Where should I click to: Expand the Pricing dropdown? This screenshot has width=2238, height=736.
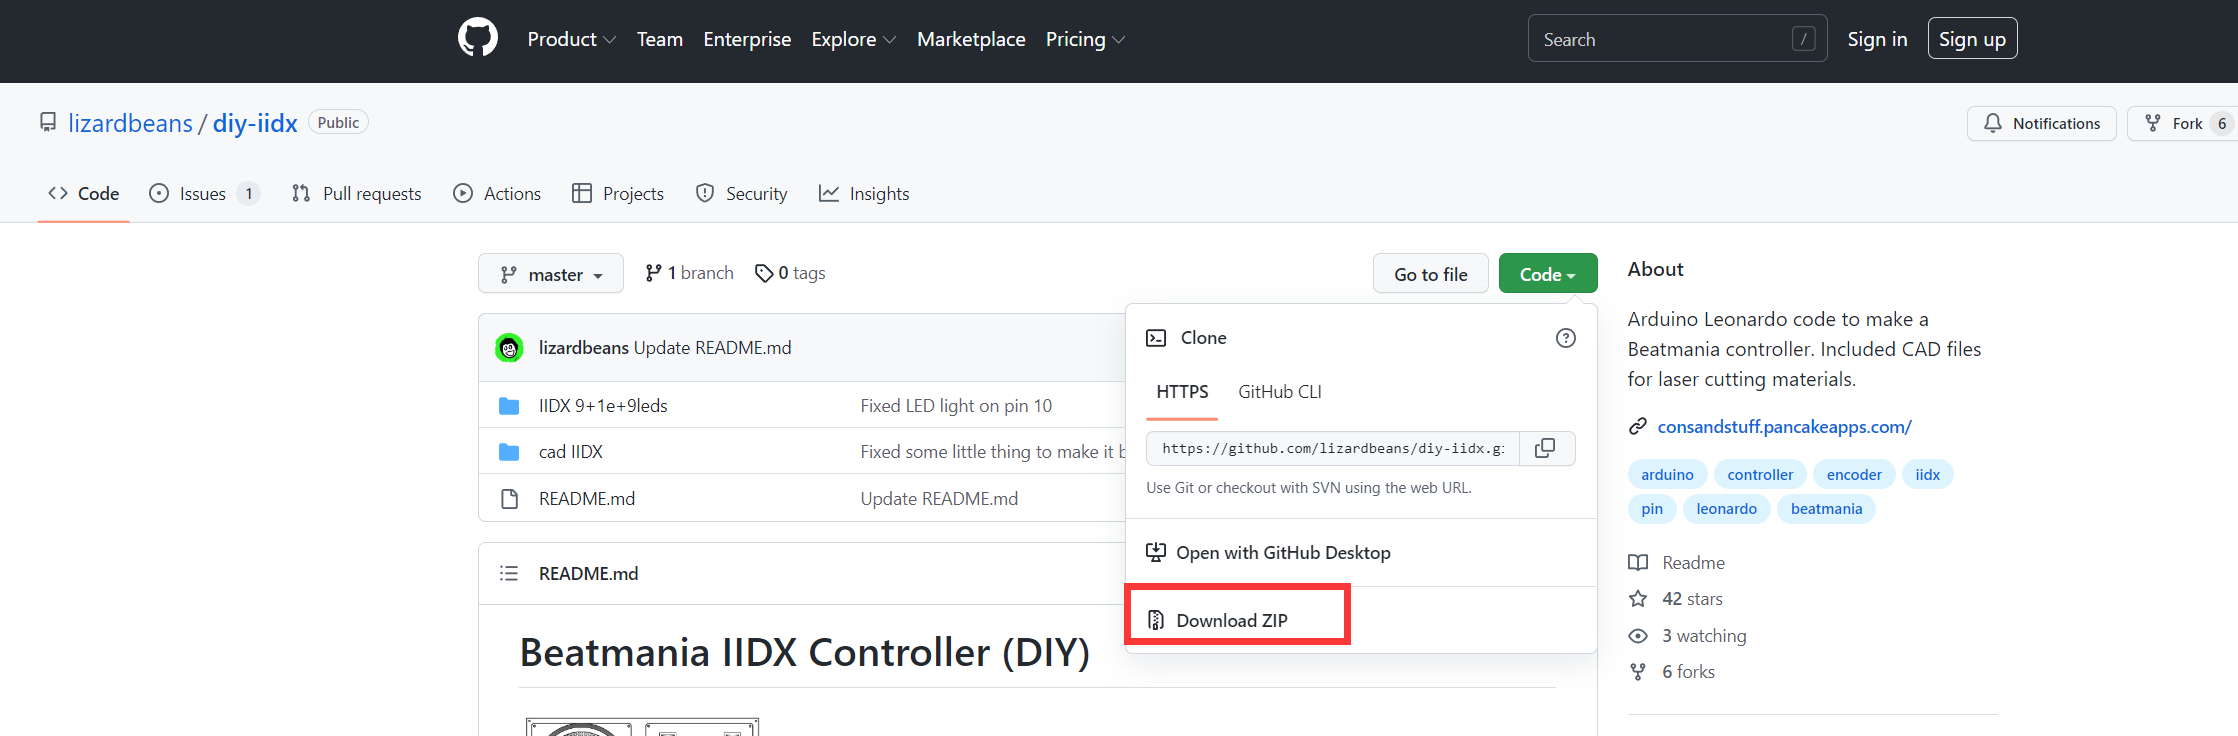(x=1085, y=39)
